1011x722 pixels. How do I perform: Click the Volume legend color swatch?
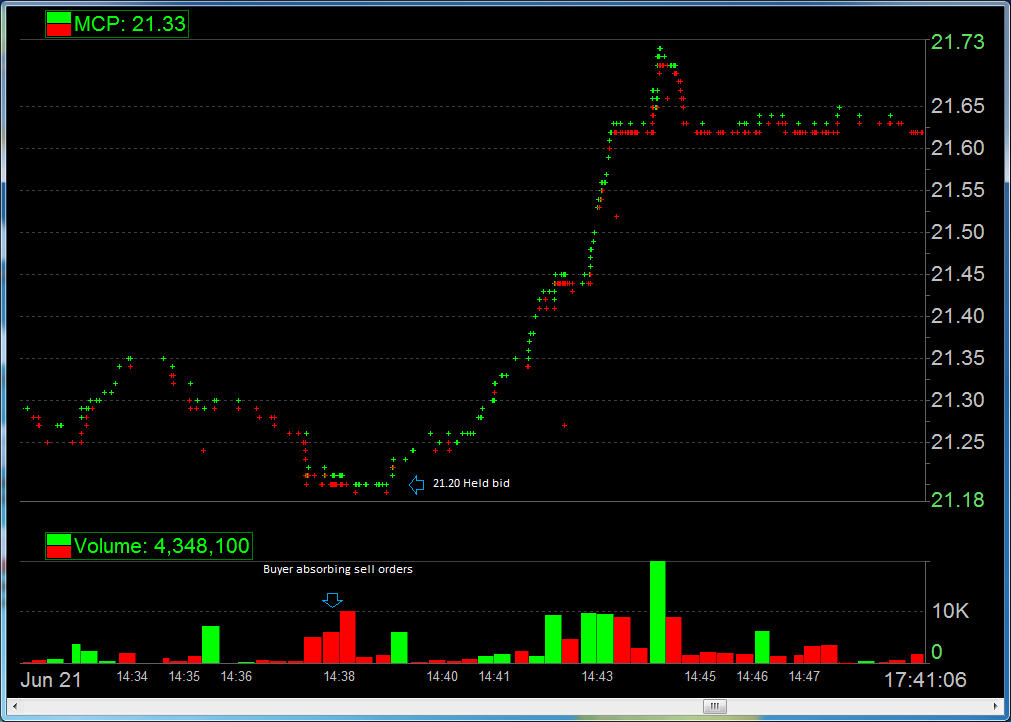(59, 546)
